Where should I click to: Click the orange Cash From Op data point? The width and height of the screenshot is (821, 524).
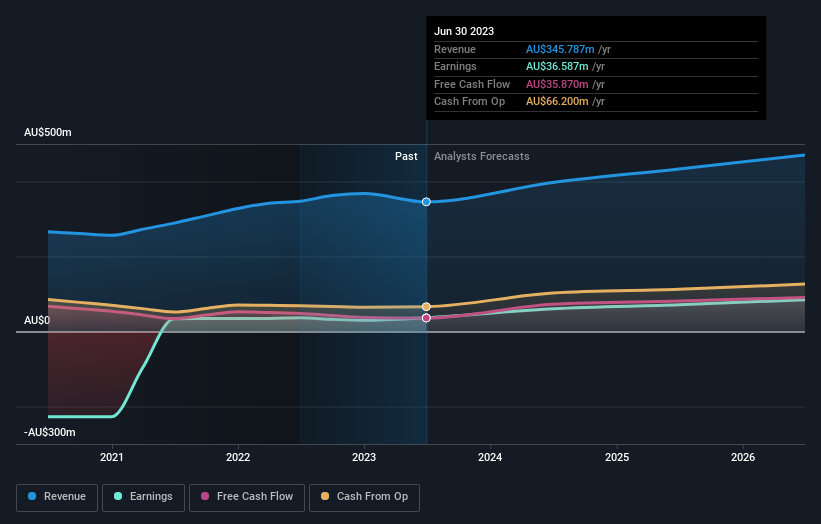pos(426,307)
